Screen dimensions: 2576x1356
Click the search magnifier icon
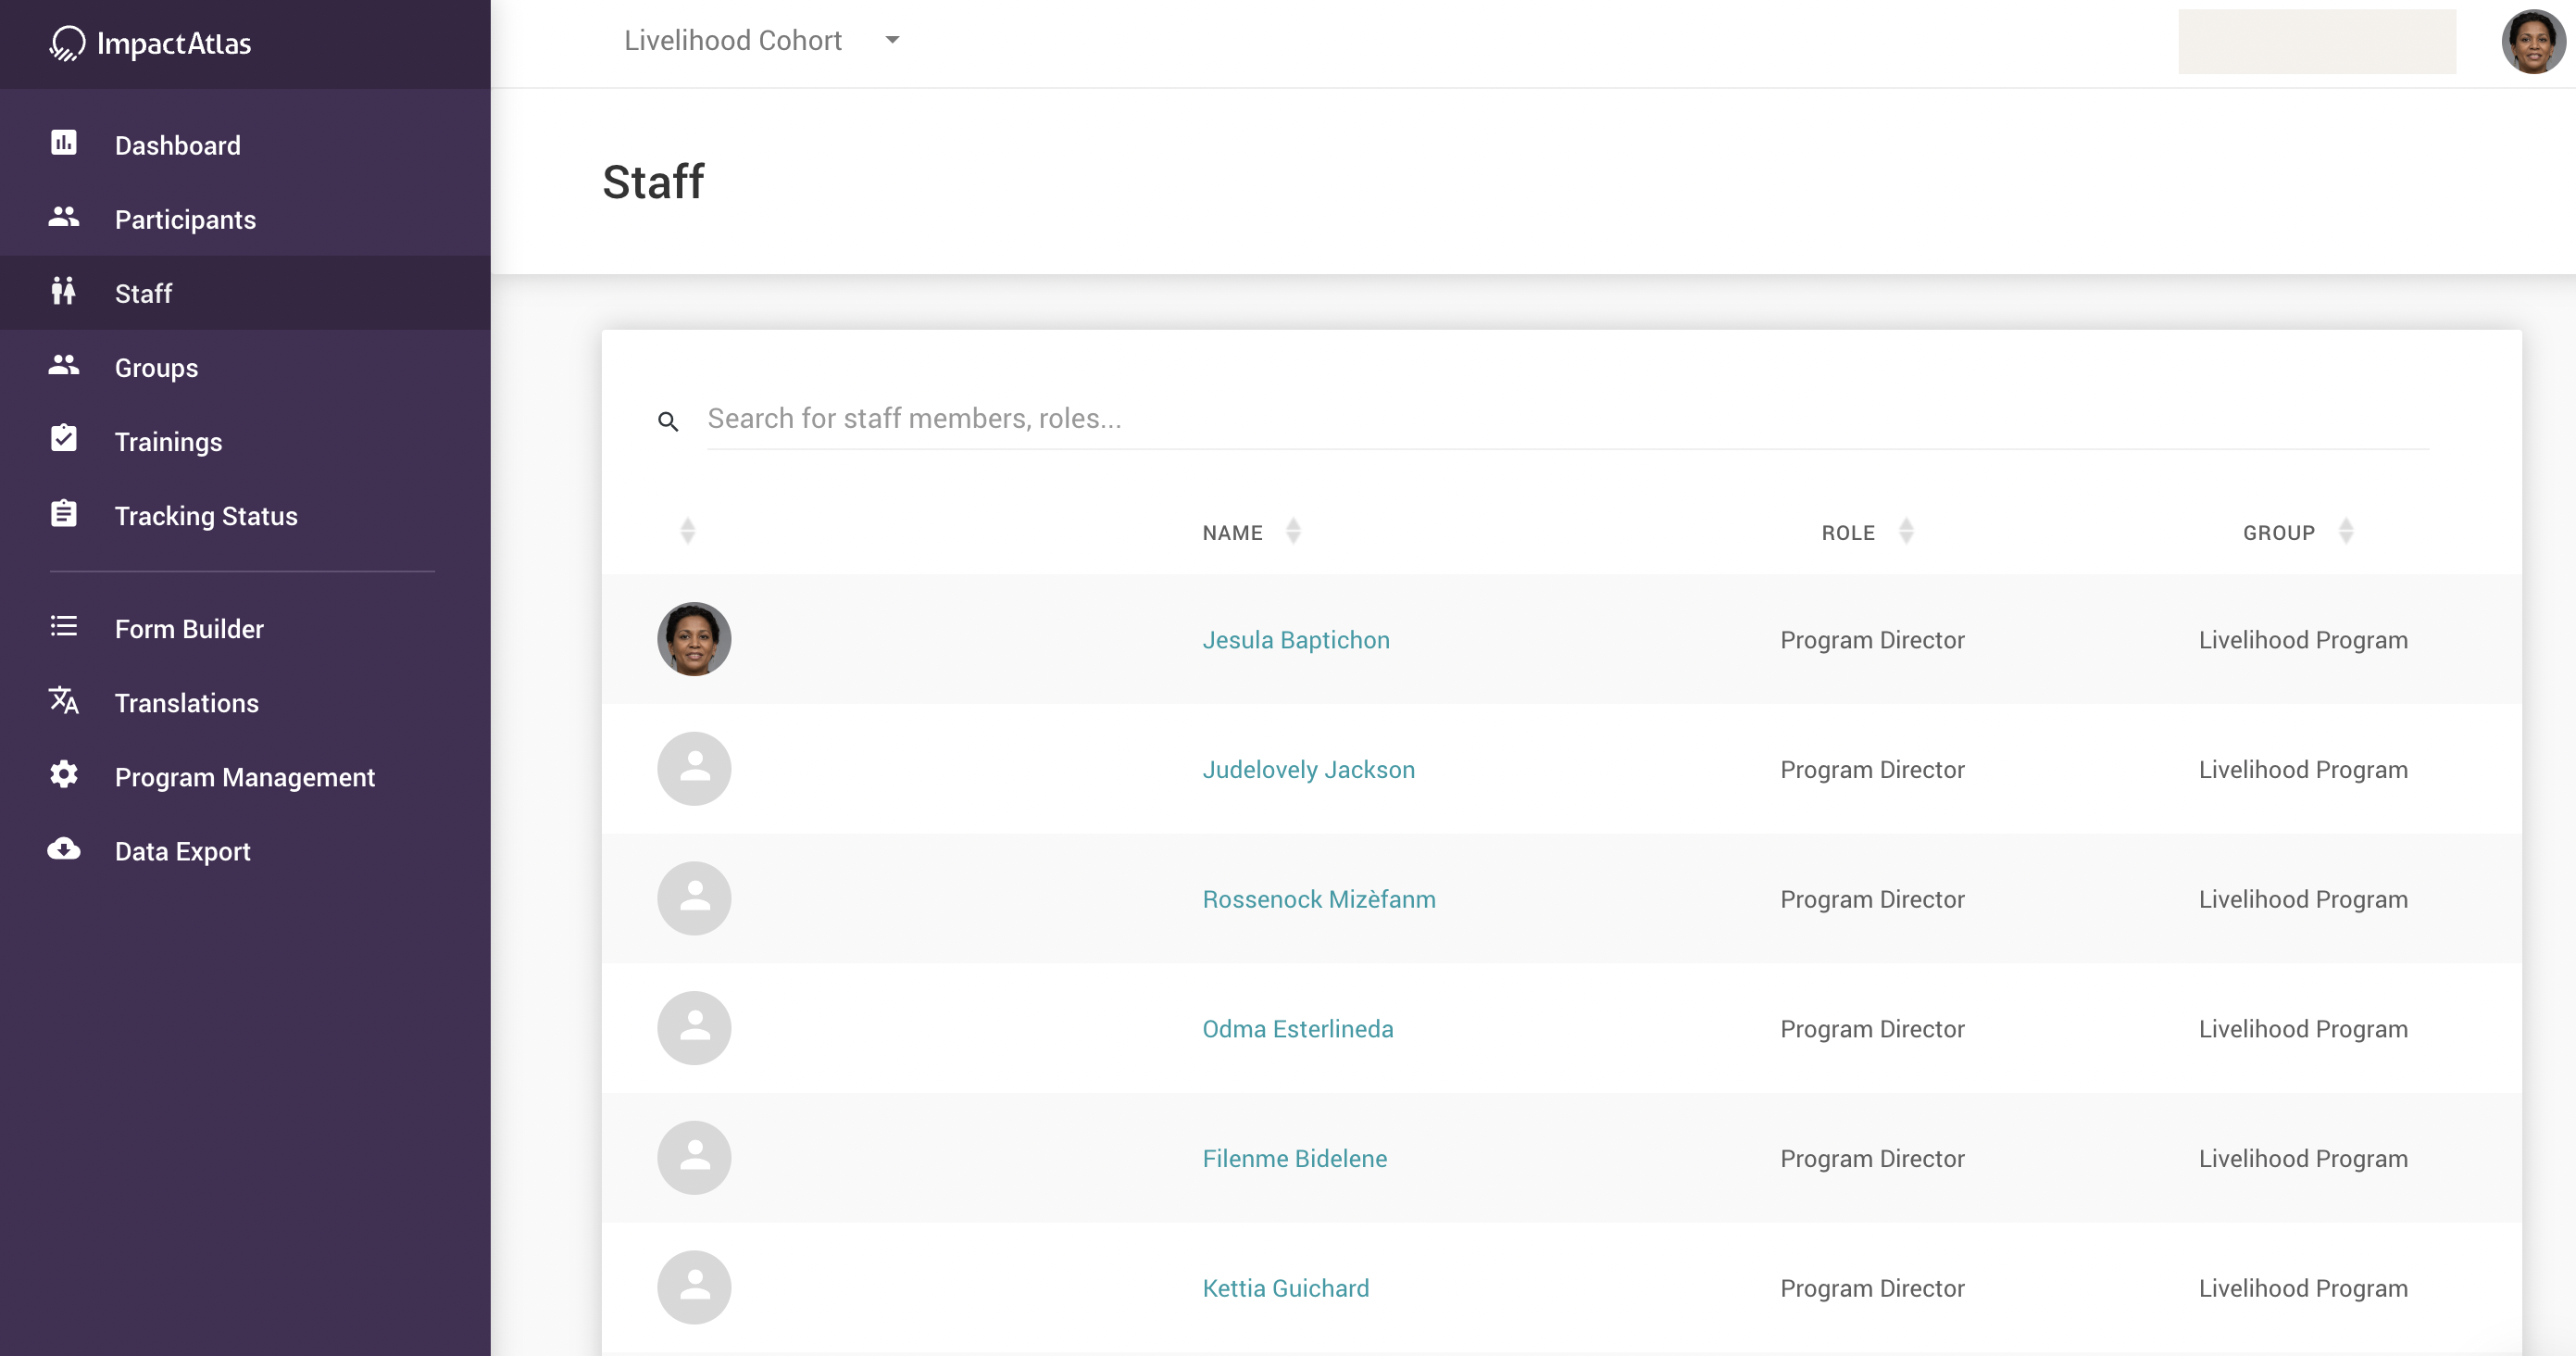(x=668, y=421)
